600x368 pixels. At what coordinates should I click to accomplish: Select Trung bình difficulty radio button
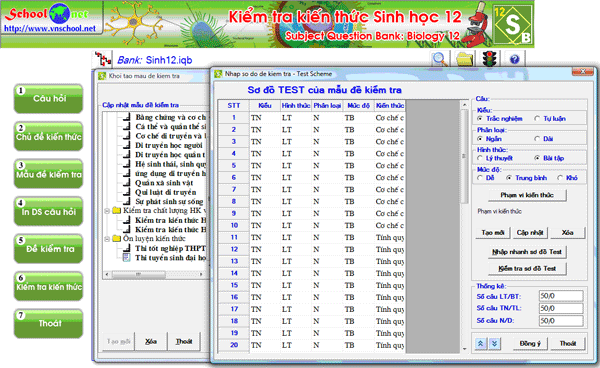(509, 178)
